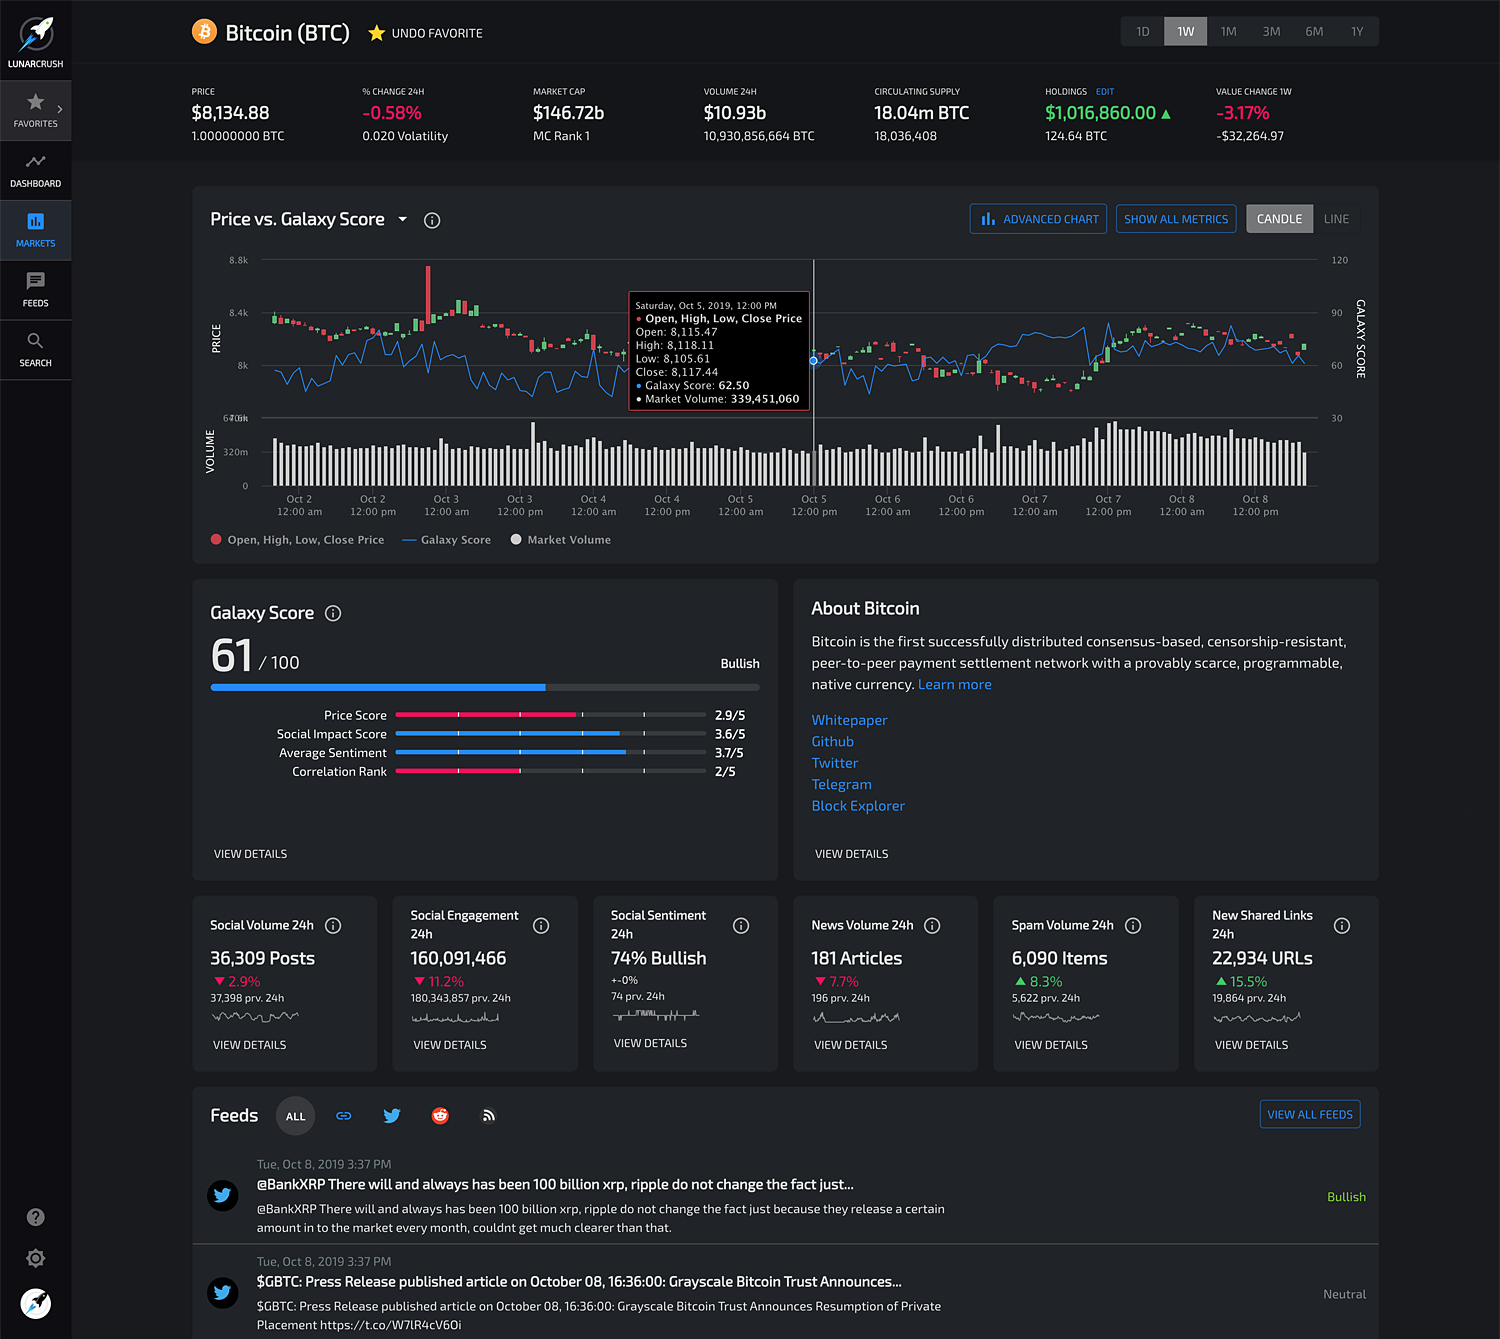Select the 3M time range

[x=1272, y=32]
